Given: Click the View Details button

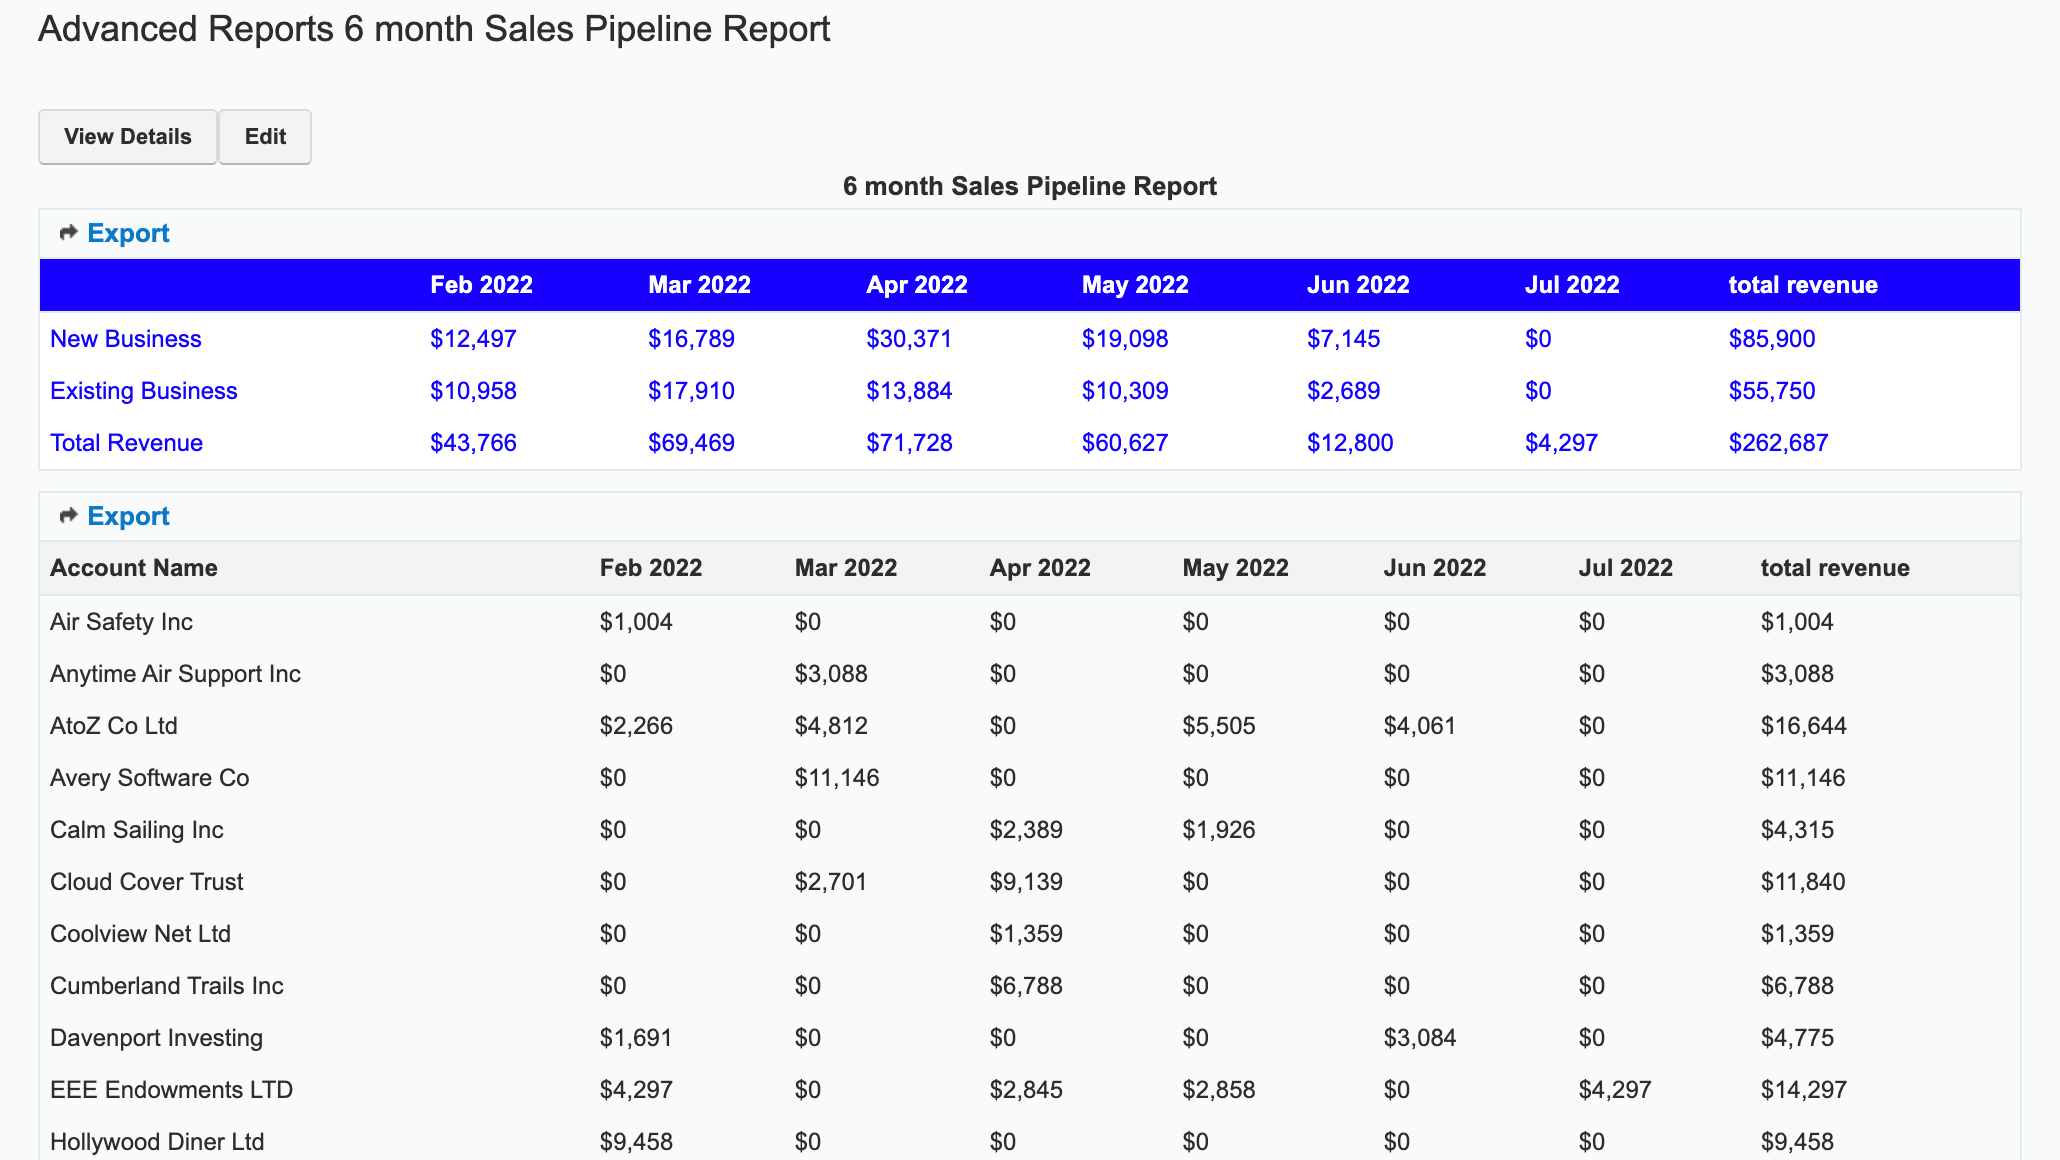Looking at the screenshot, I should tap(127, 137).
